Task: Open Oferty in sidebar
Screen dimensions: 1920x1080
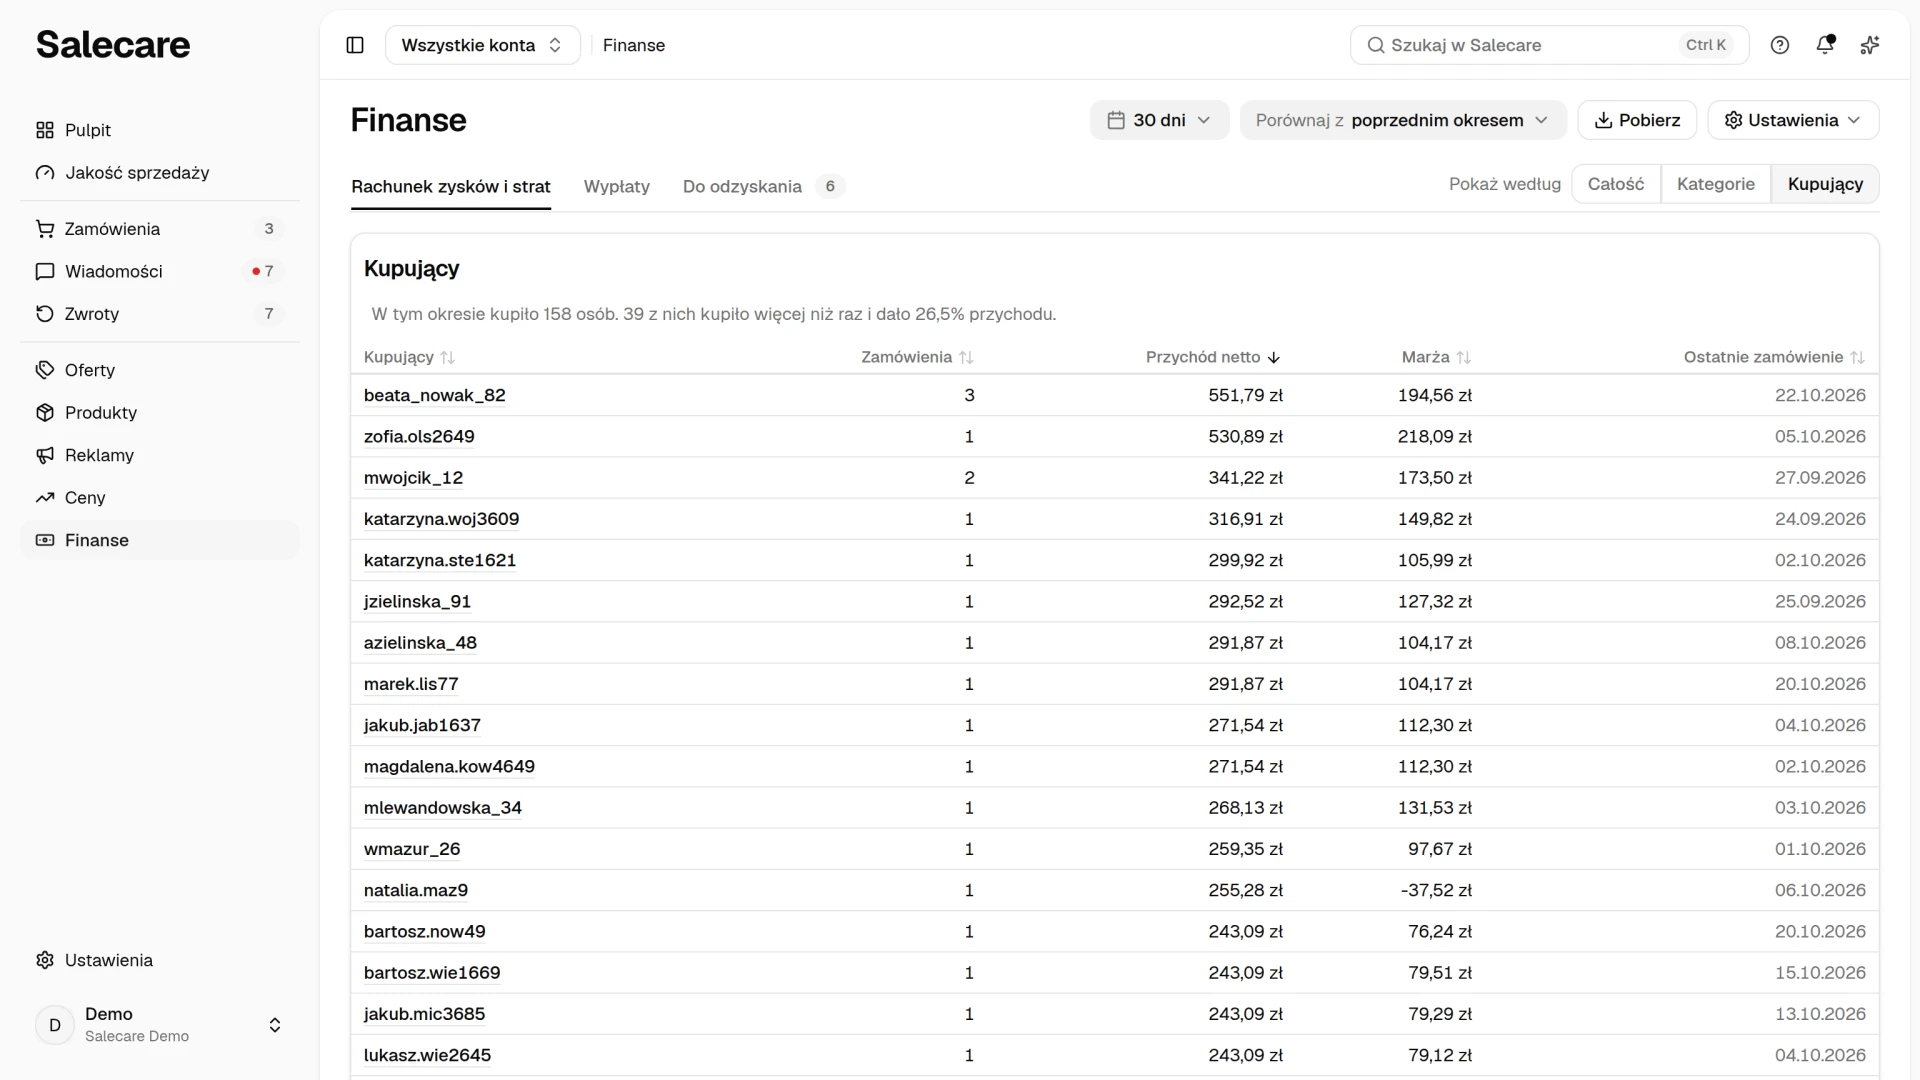Action: 160,370
